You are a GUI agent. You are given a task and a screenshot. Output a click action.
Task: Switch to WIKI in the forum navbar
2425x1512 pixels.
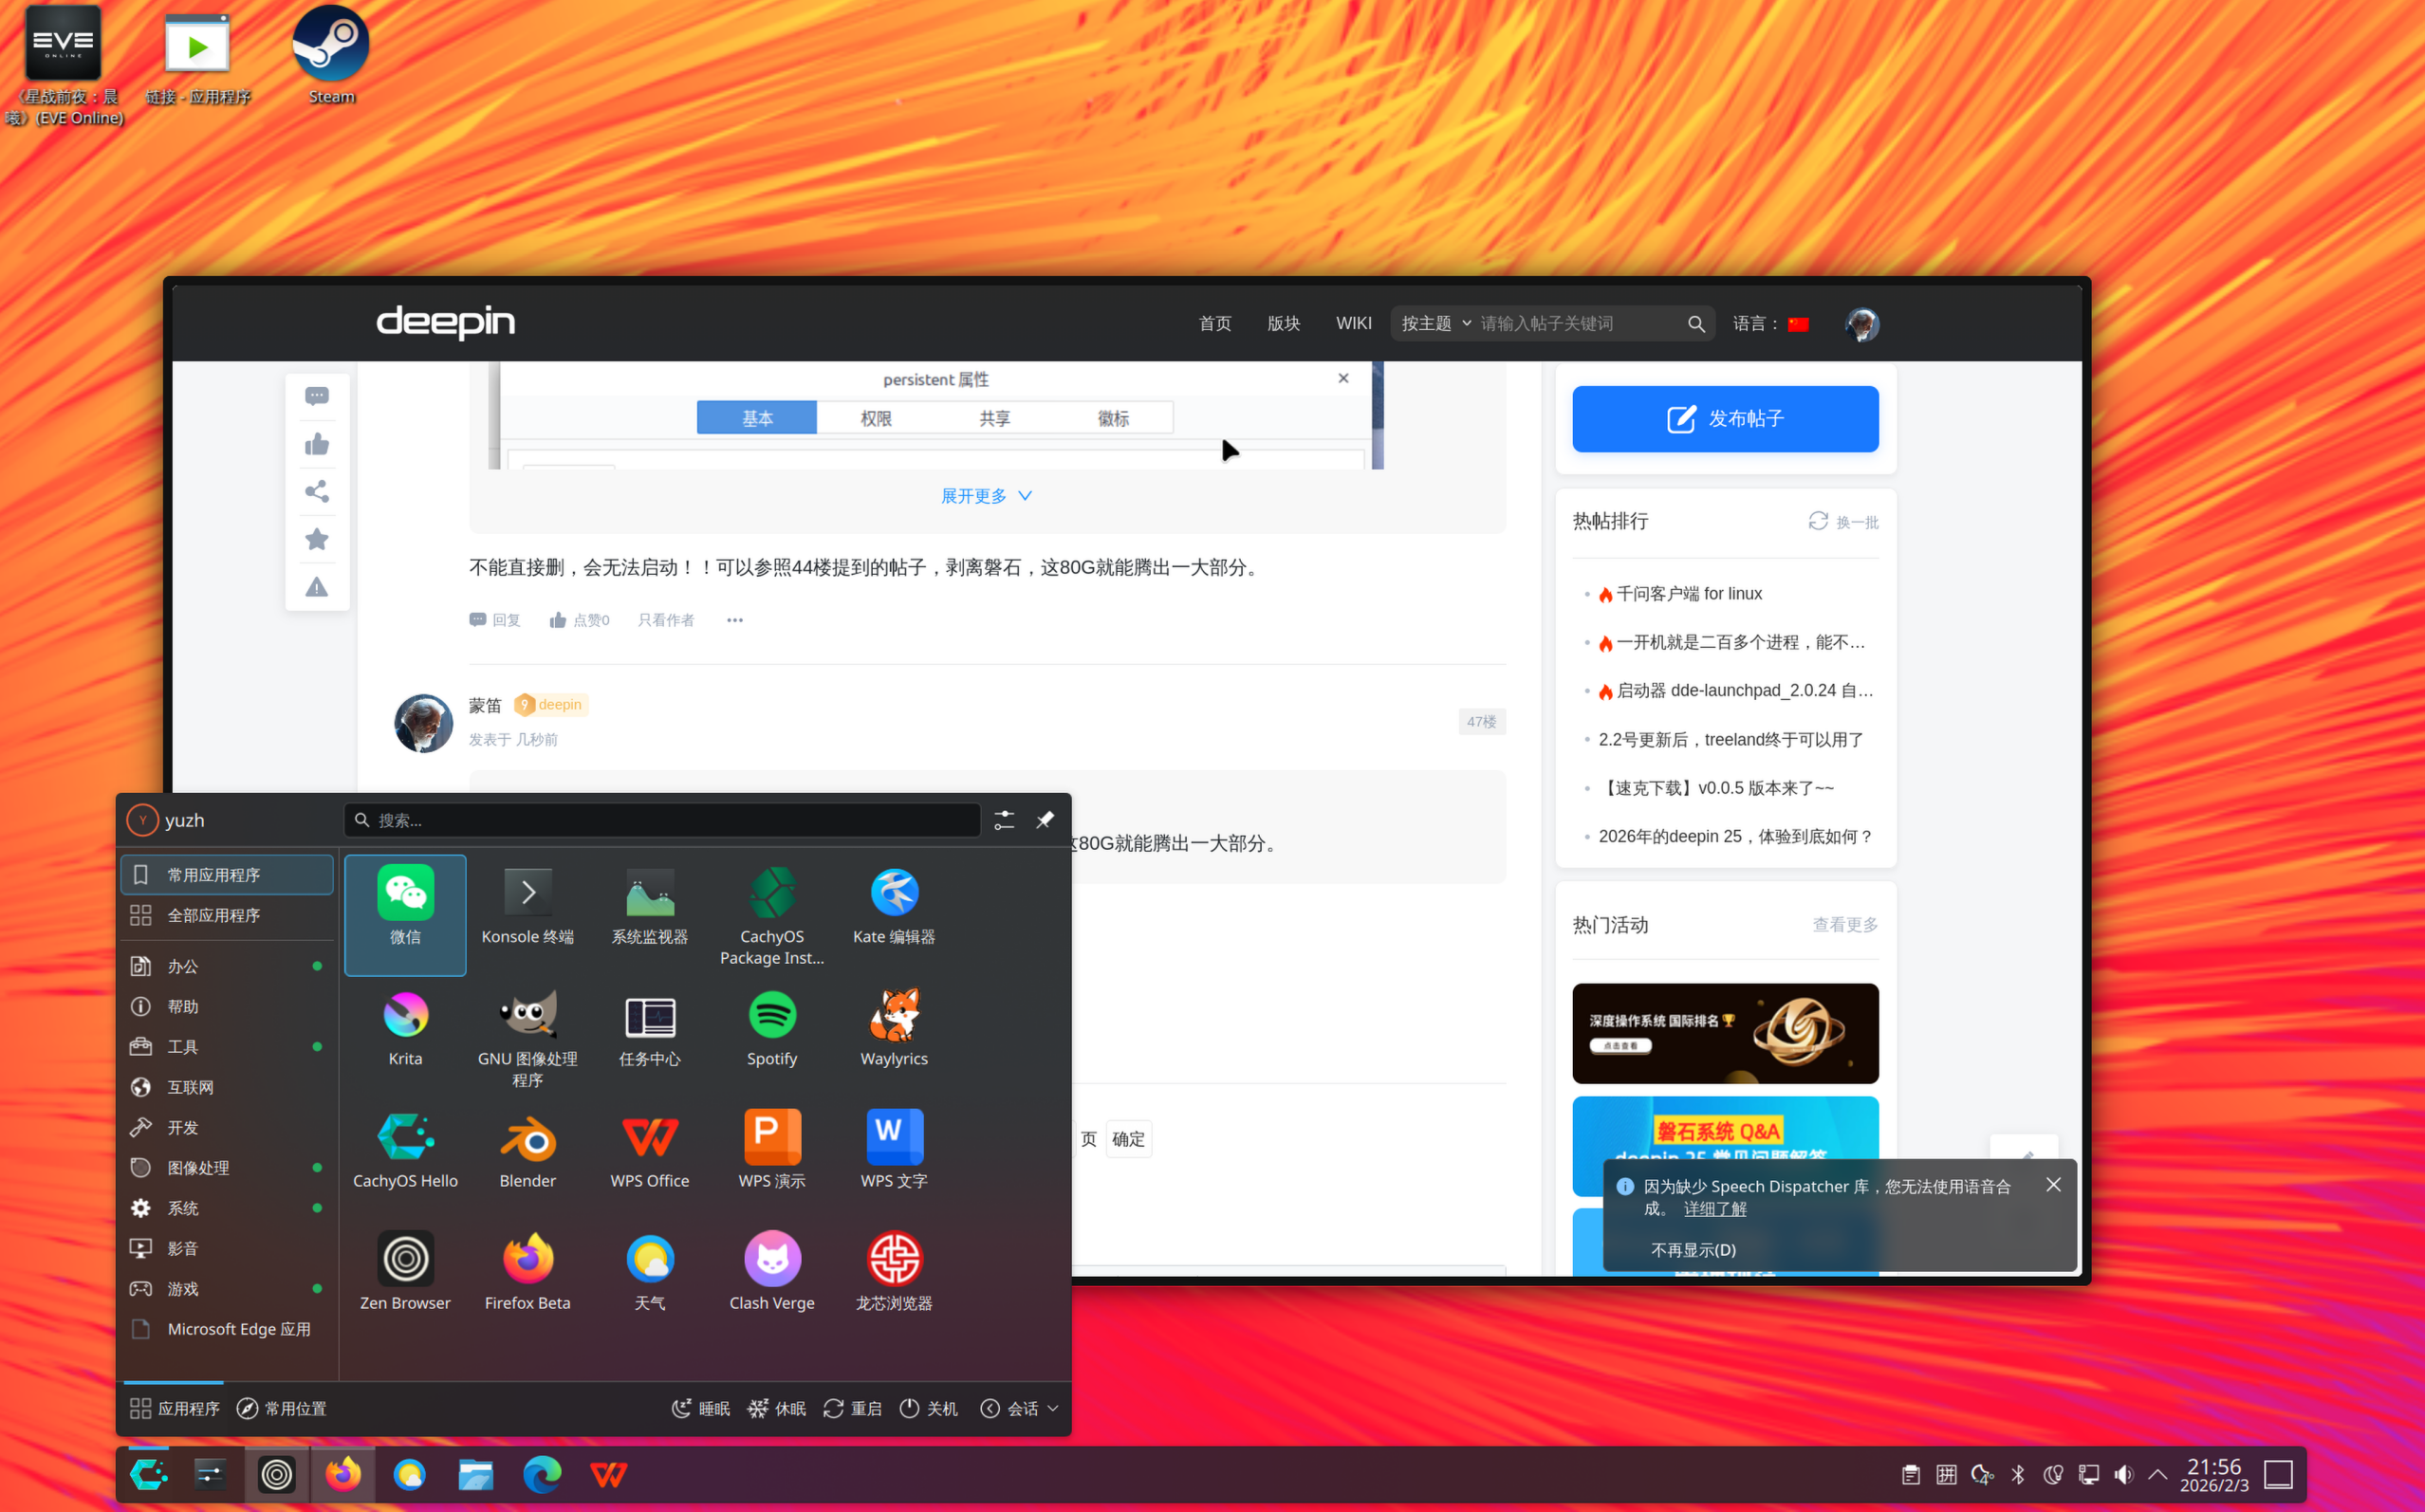(x=1353, y=322)
